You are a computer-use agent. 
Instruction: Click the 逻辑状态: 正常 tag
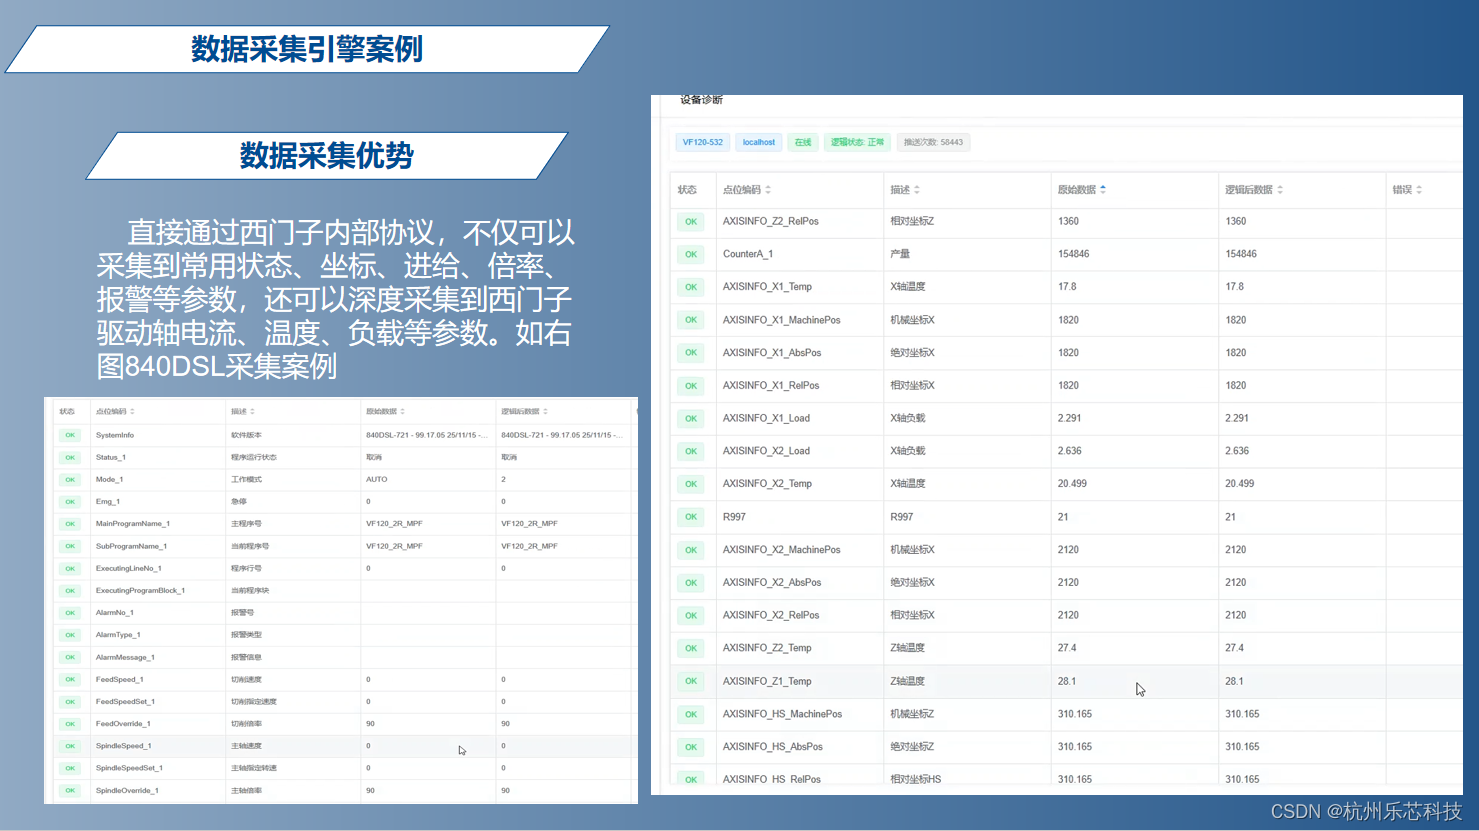click(857, 142)
